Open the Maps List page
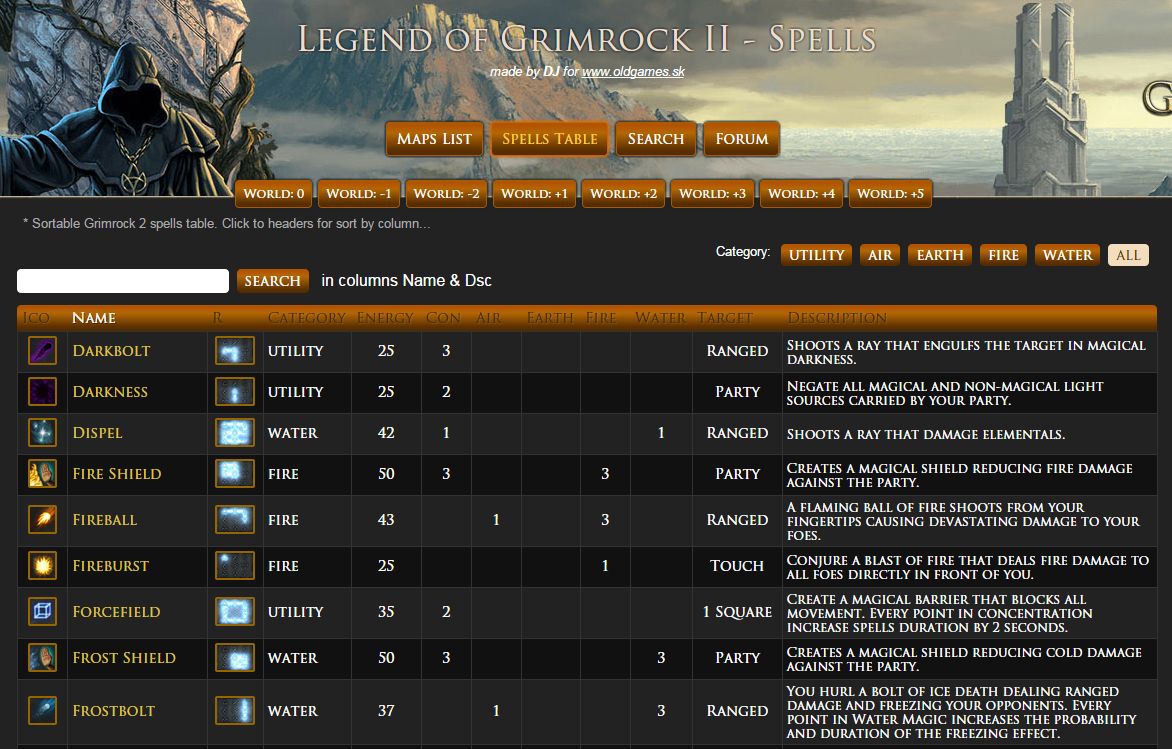 click(x=434, y=139)
